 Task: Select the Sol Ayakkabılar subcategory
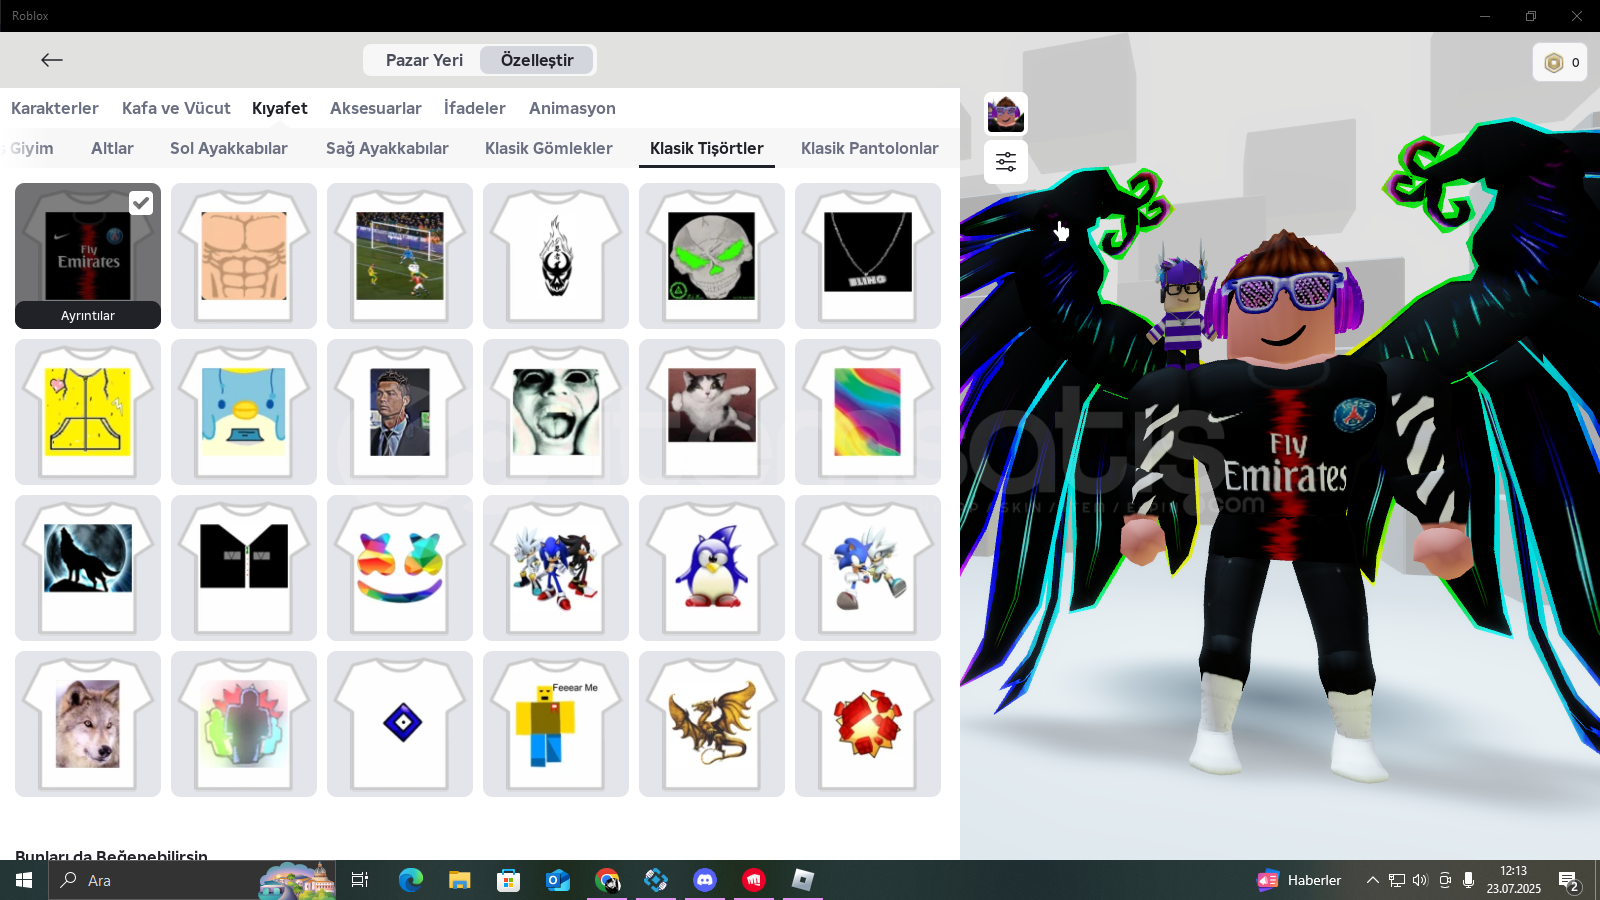click(229, 148)
